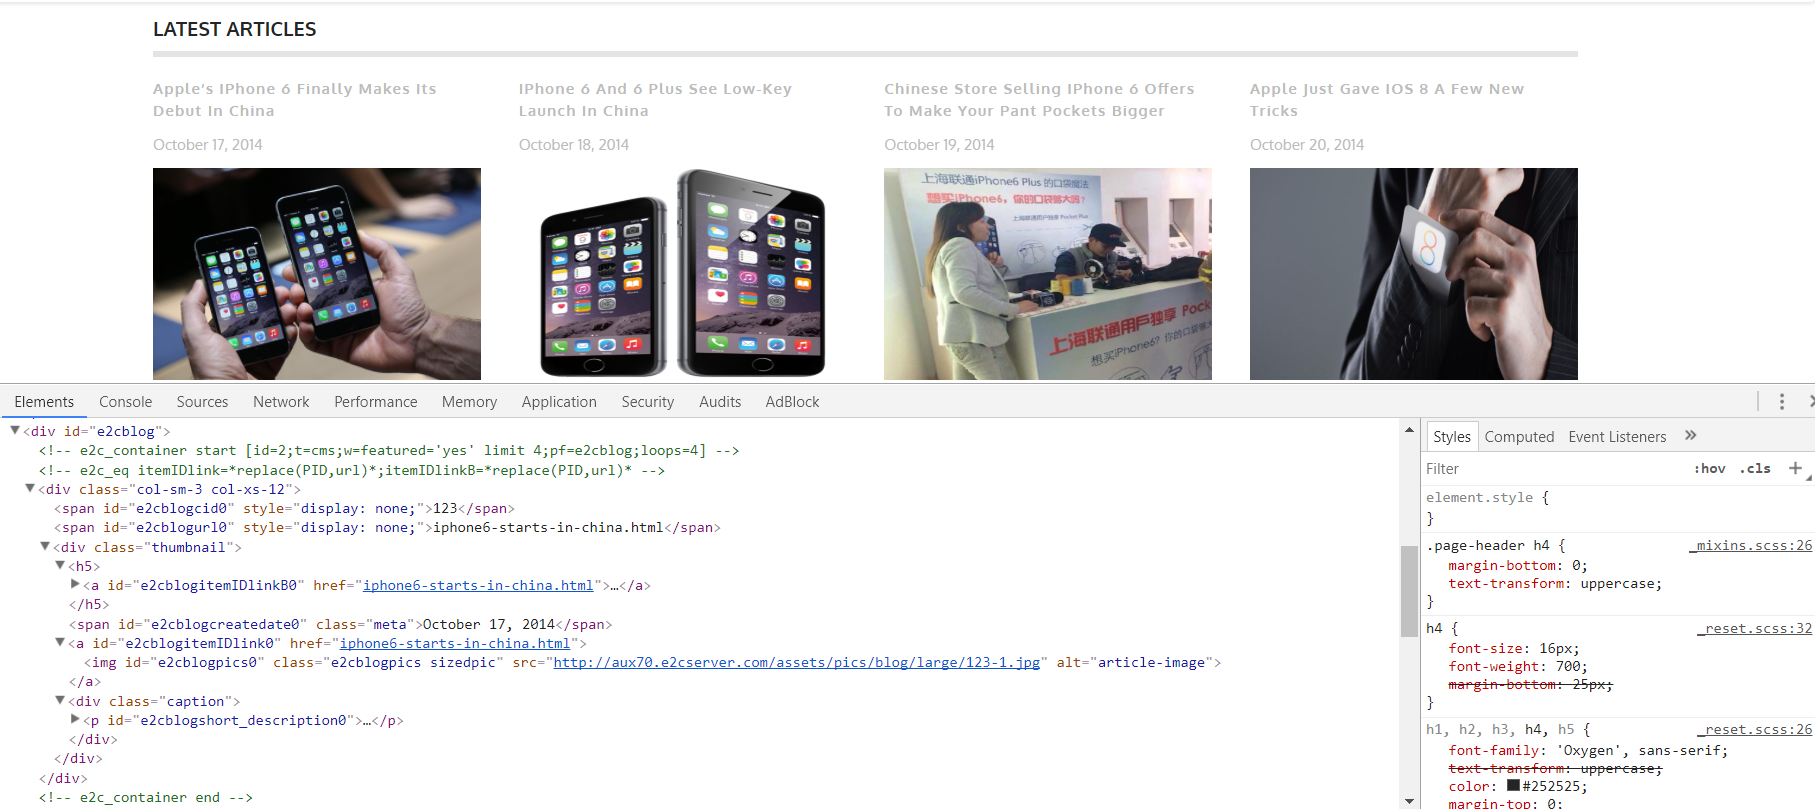This screenshot has height=809, width=1815.
Task: Open the Audits tab
Action: 720,401
